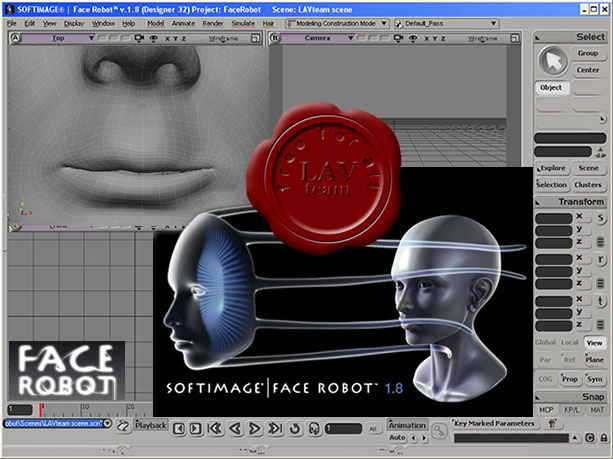Open the File menu
The height and width of the screenshot is (459, 613).
[12, 23]
